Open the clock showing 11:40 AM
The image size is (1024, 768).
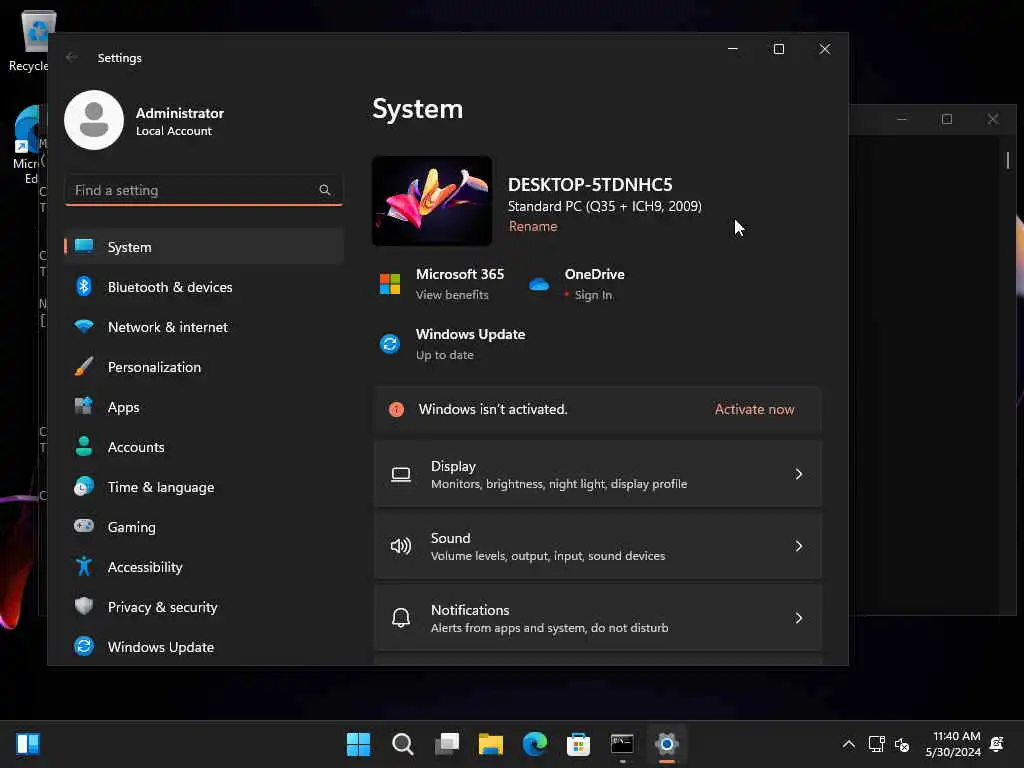tap(953, 744)
